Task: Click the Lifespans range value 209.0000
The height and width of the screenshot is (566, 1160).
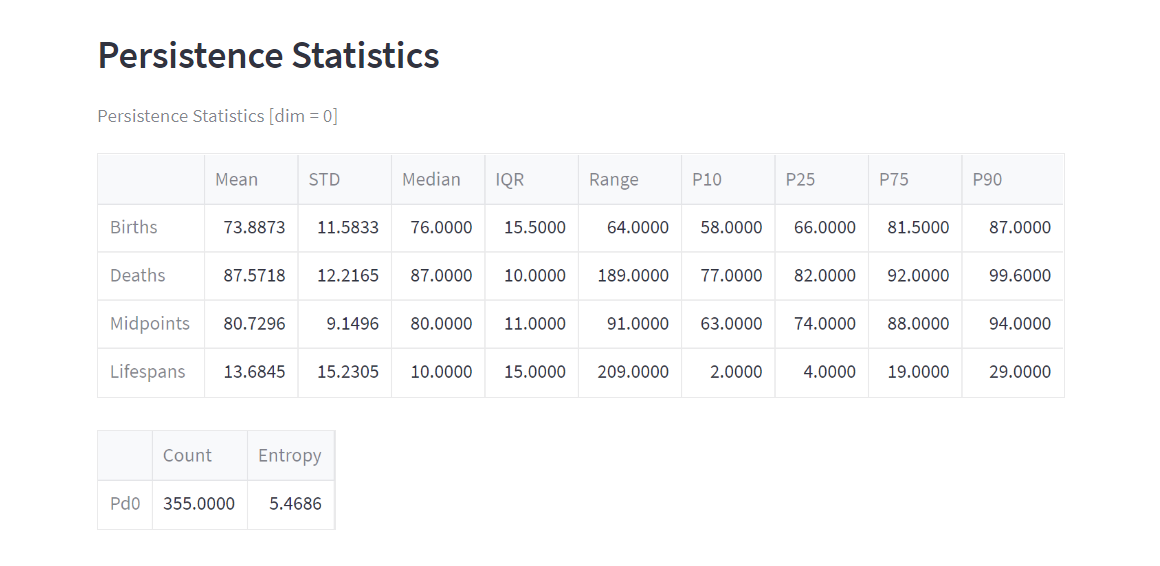Action: [633, 372]
